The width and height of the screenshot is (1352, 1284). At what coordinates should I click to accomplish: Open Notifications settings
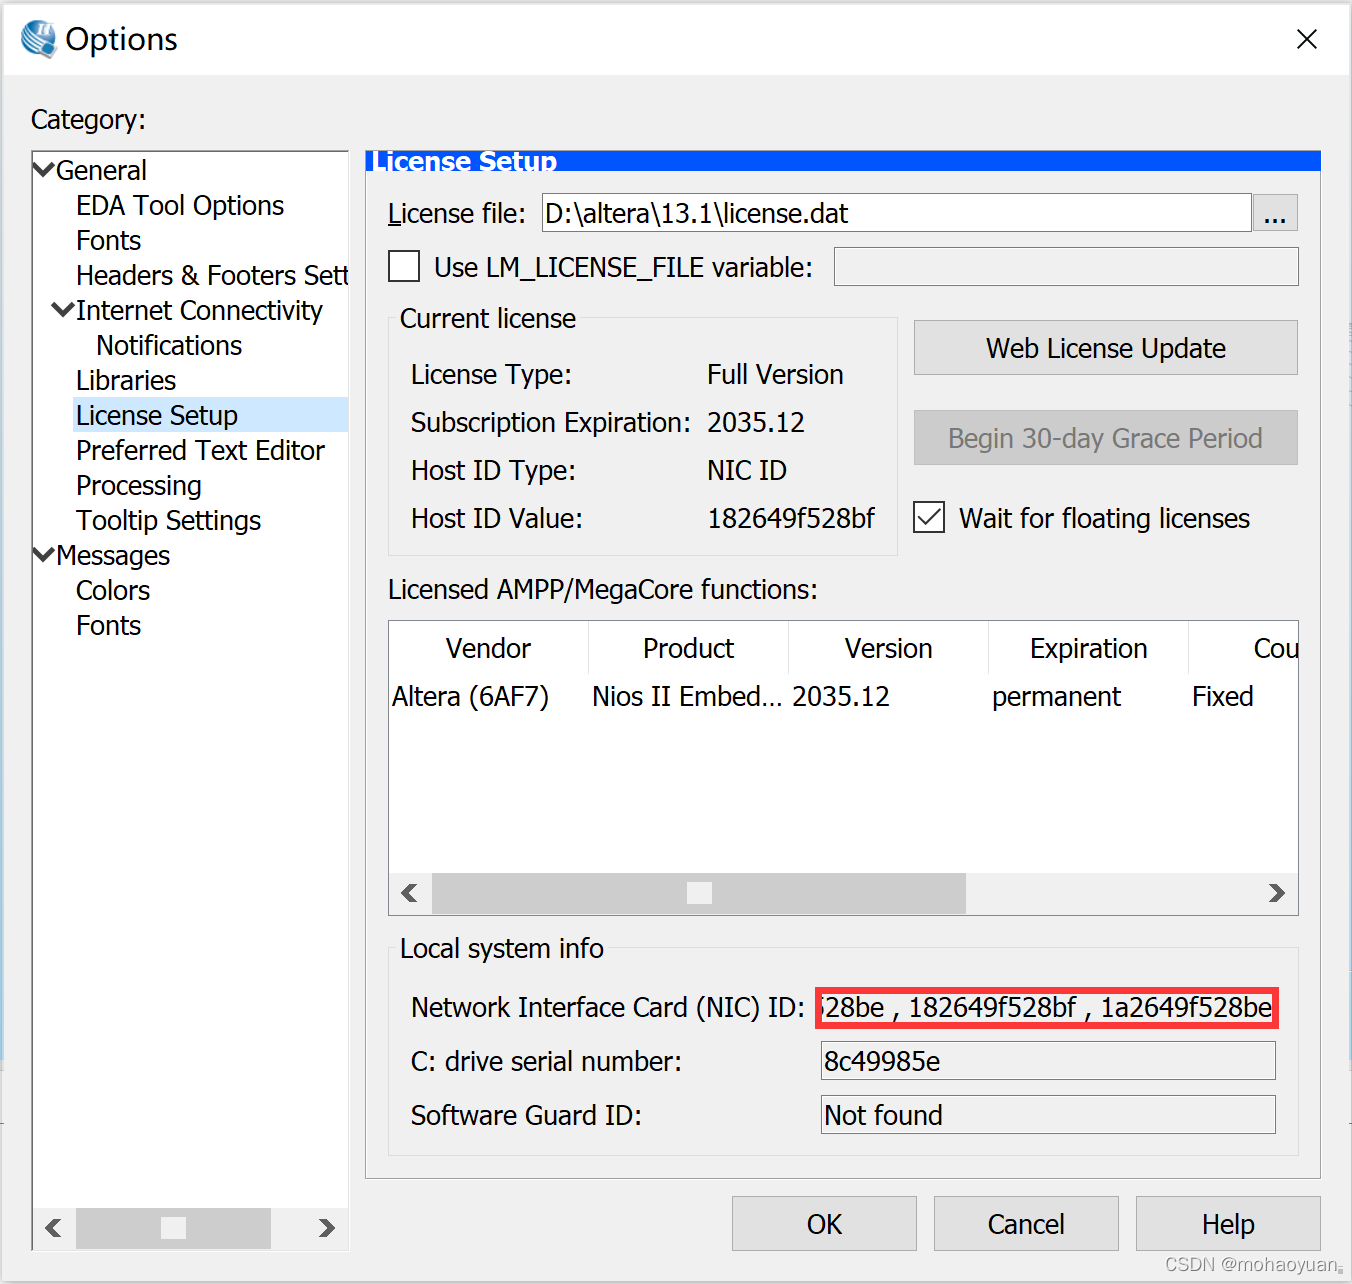[169, 345]
